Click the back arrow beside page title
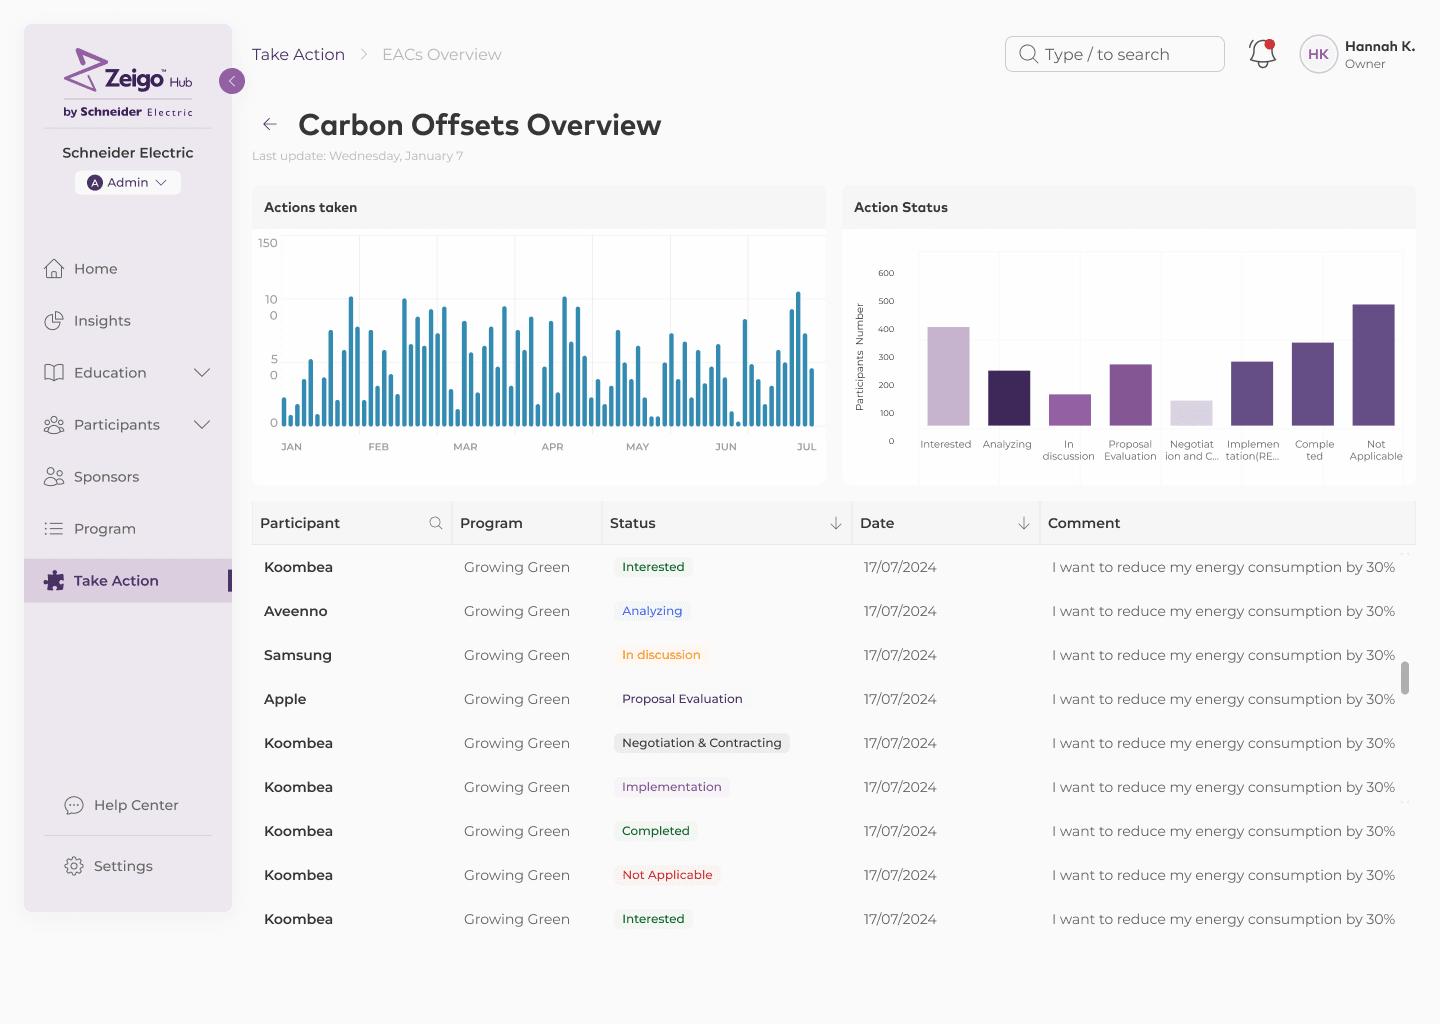This screenshot has width=1440, height=1024. [x=270, y=124]
